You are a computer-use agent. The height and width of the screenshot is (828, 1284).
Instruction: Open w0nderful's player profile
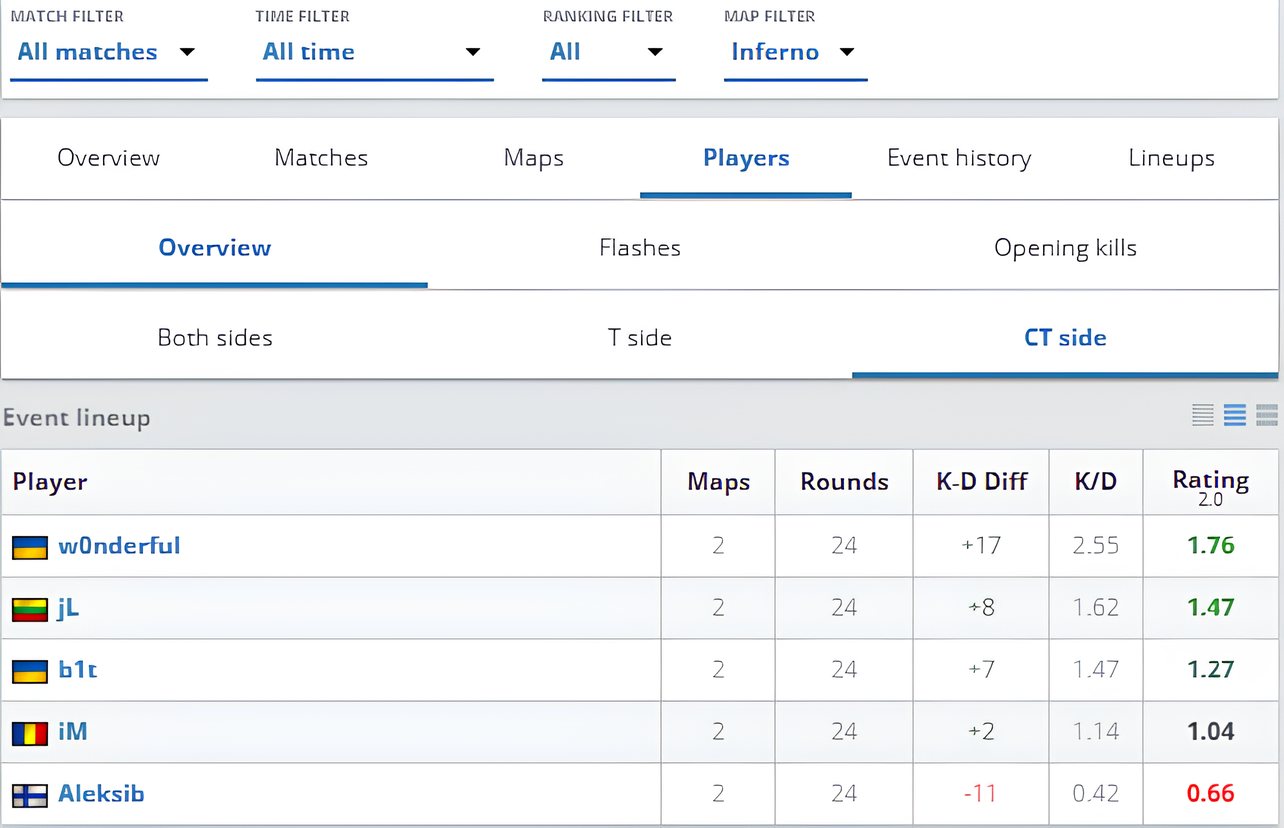tap(119, 546)
